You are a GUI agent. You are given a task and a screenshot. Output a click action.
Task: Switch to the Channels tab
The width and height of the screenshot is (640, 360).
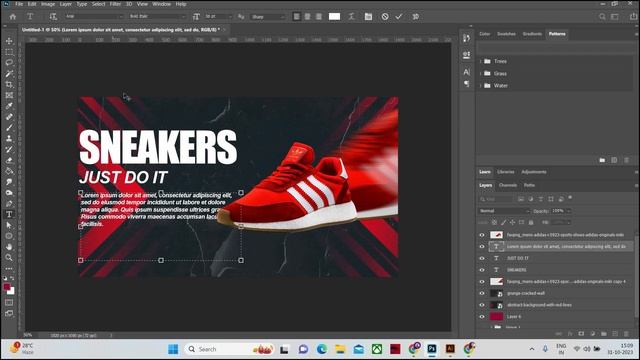tap(508, 185)
